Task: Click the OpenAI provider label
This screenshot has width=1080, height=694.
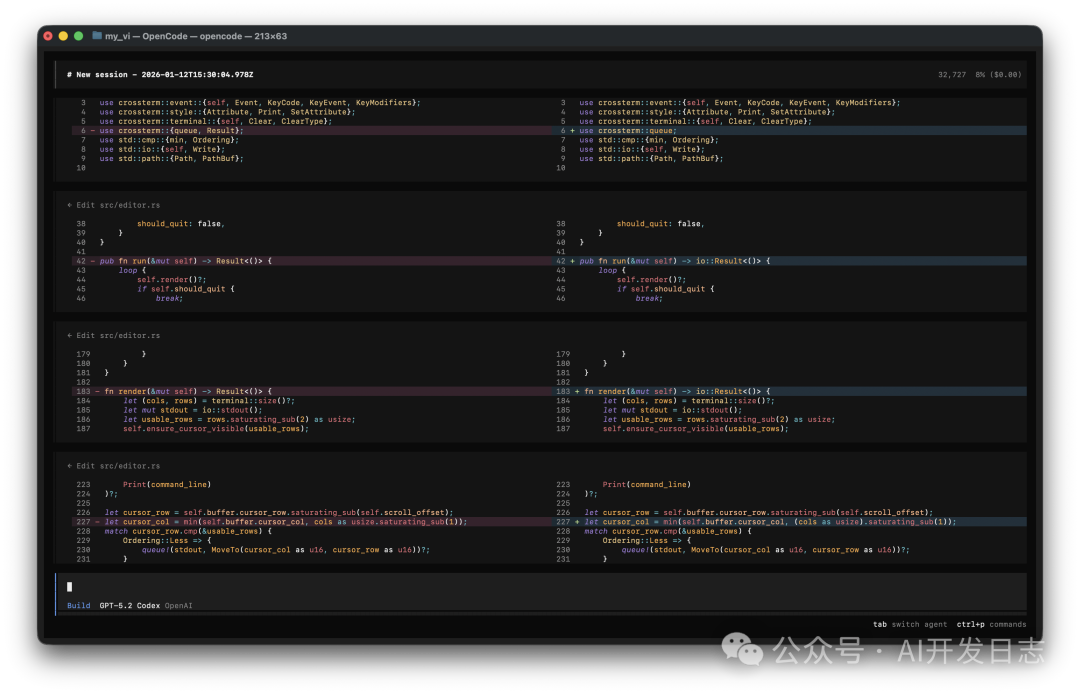Action: (178, 606)
